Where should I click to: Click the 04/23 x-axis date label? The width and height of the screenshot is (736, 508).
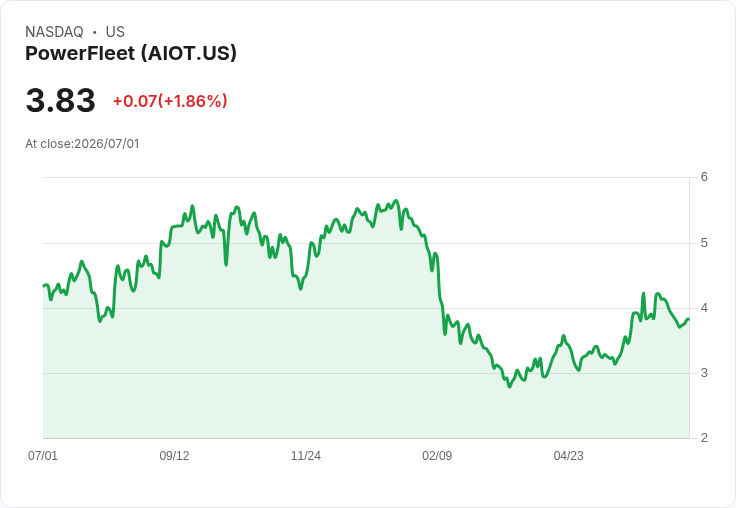pos(568,455)
